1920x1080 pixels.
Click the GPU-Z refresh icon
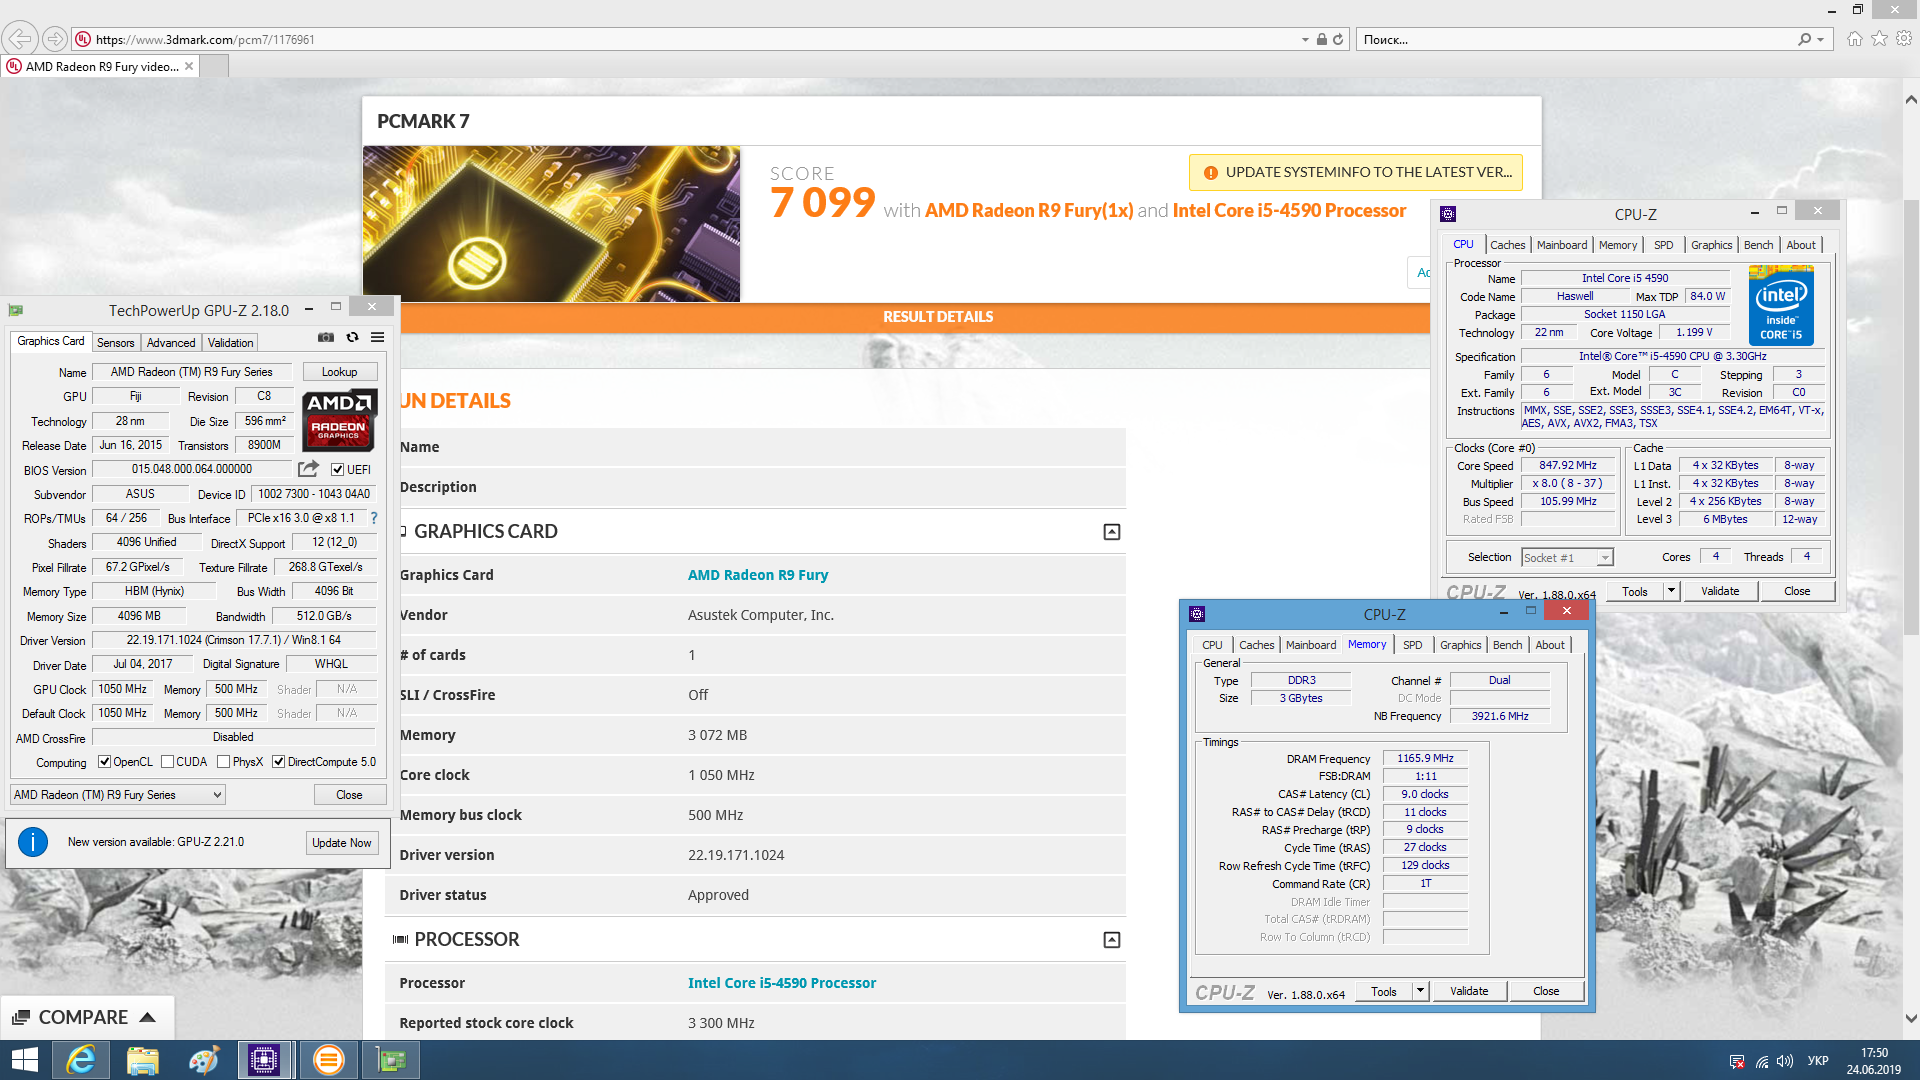[352, 338]
